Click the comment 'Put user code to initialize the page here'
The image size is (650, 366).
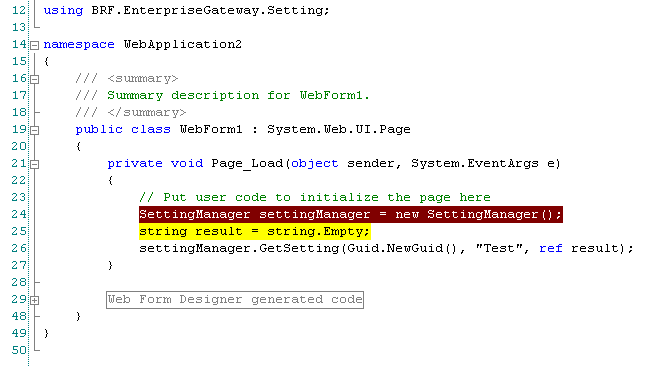pyautogui.click(x=327, y=197)
